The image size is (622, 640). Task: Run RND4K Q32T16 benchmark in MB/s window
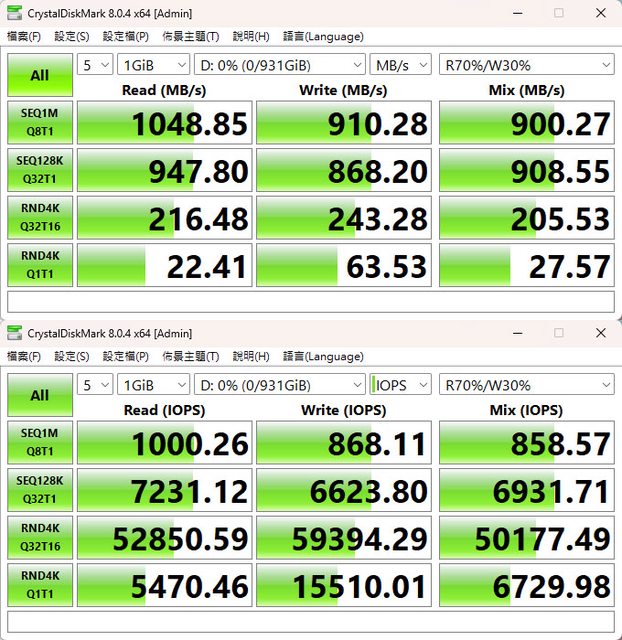(39, 218)
